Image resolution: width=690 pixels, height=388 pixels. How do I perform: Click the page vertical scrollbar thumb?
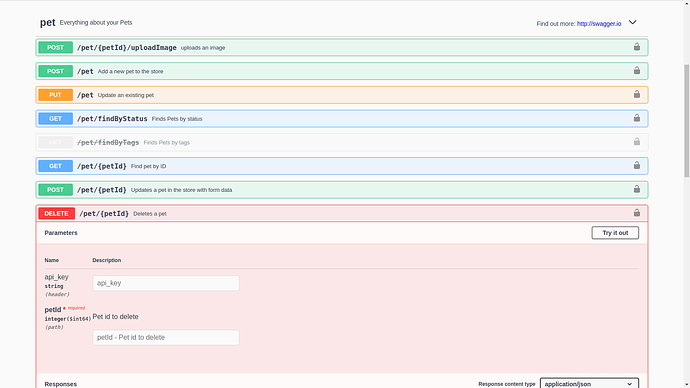click(x=686, y=121)
